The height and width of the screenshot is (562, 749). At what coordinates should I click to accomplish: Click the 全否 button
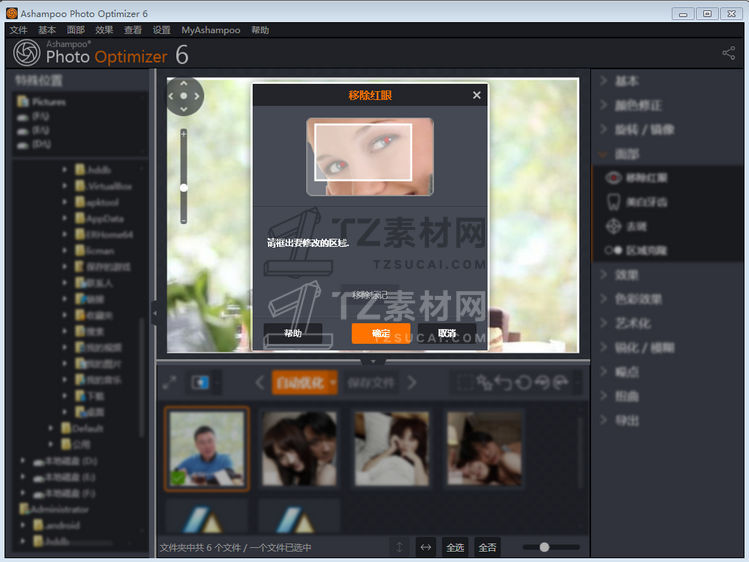pos(487,547)
